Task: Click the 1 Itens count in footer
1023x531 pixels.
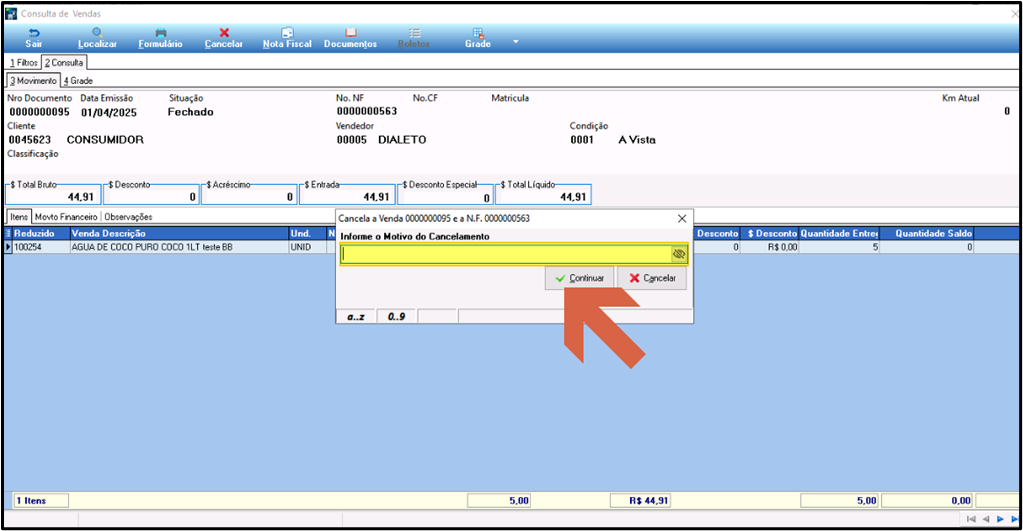Action: (41, 500)
